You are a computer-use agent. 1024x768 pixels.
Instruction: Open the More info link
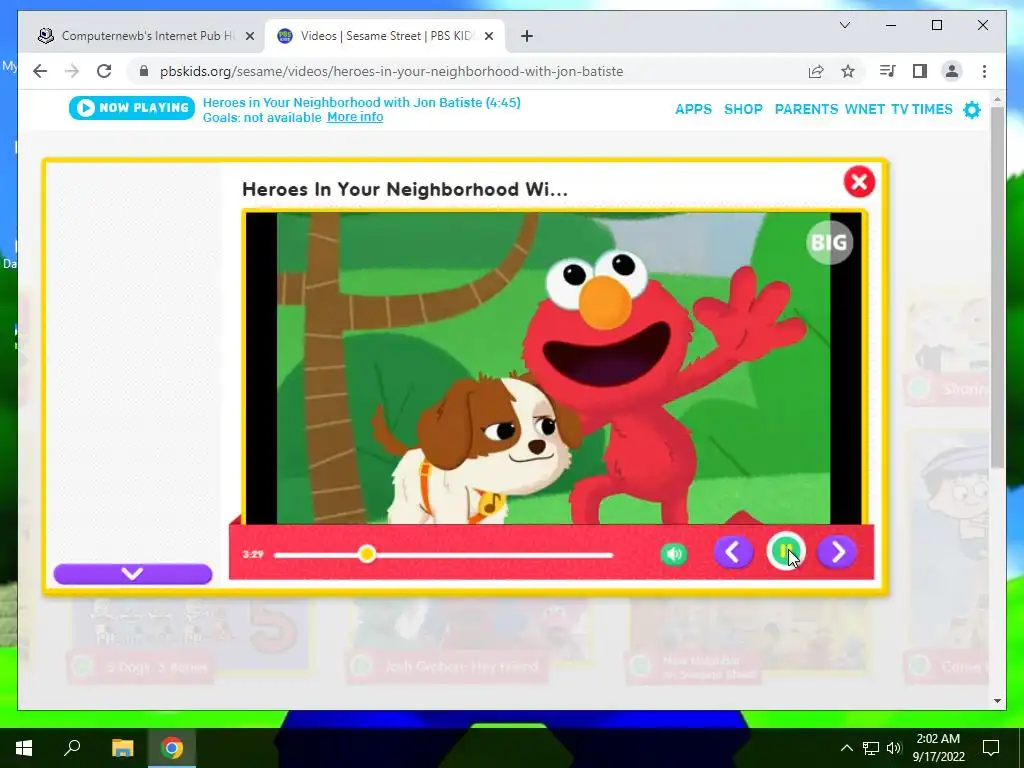(355, 117)
